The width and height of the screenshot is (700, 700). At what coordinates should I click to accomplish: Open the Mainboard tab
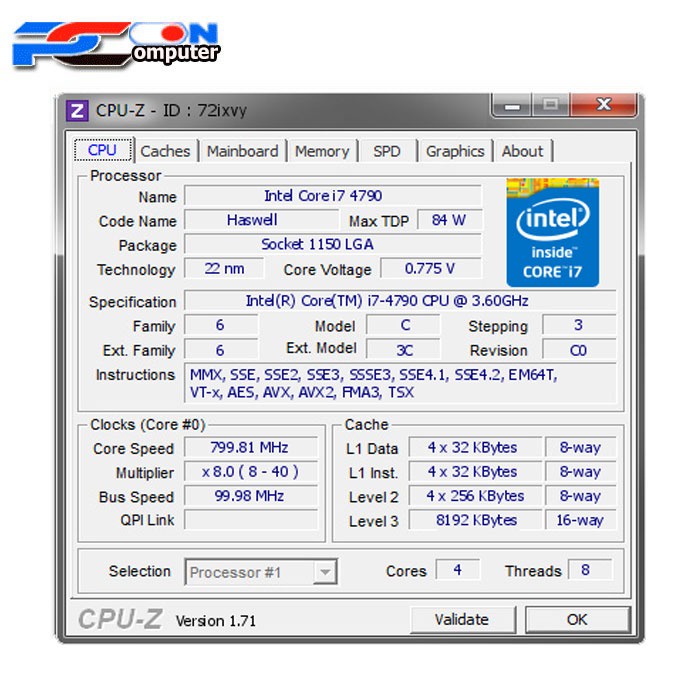pyautogui.click(x=242, y=151)
